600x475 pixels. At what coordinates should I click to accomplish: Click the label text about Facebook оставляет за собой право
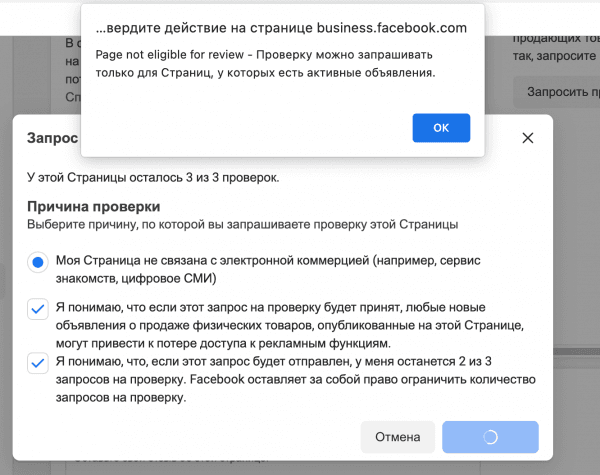point(295,379)
